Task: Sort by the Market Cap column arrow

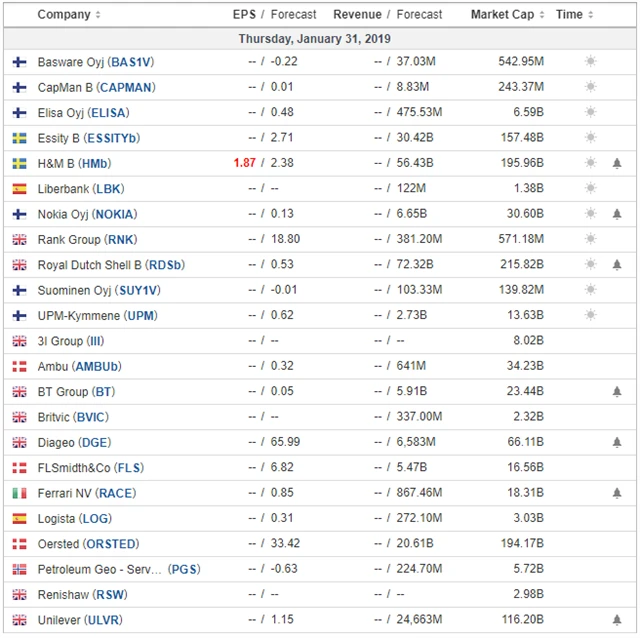Action: coord(541,15)
